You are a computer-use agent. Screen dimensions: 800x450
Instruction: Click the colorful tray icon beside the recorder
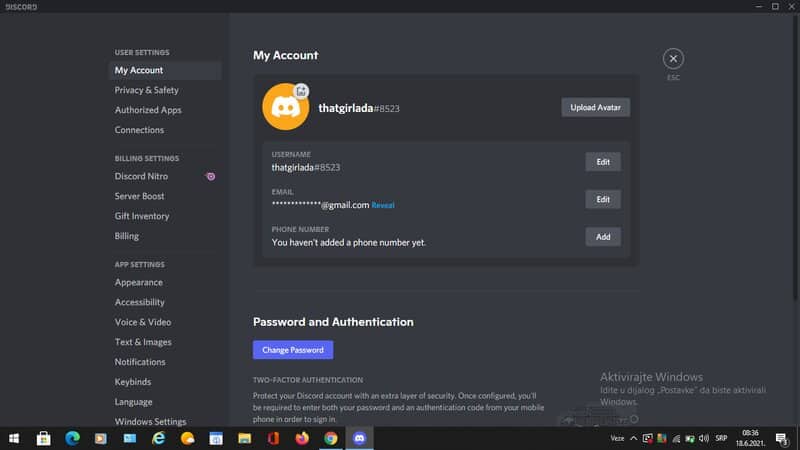662,438
